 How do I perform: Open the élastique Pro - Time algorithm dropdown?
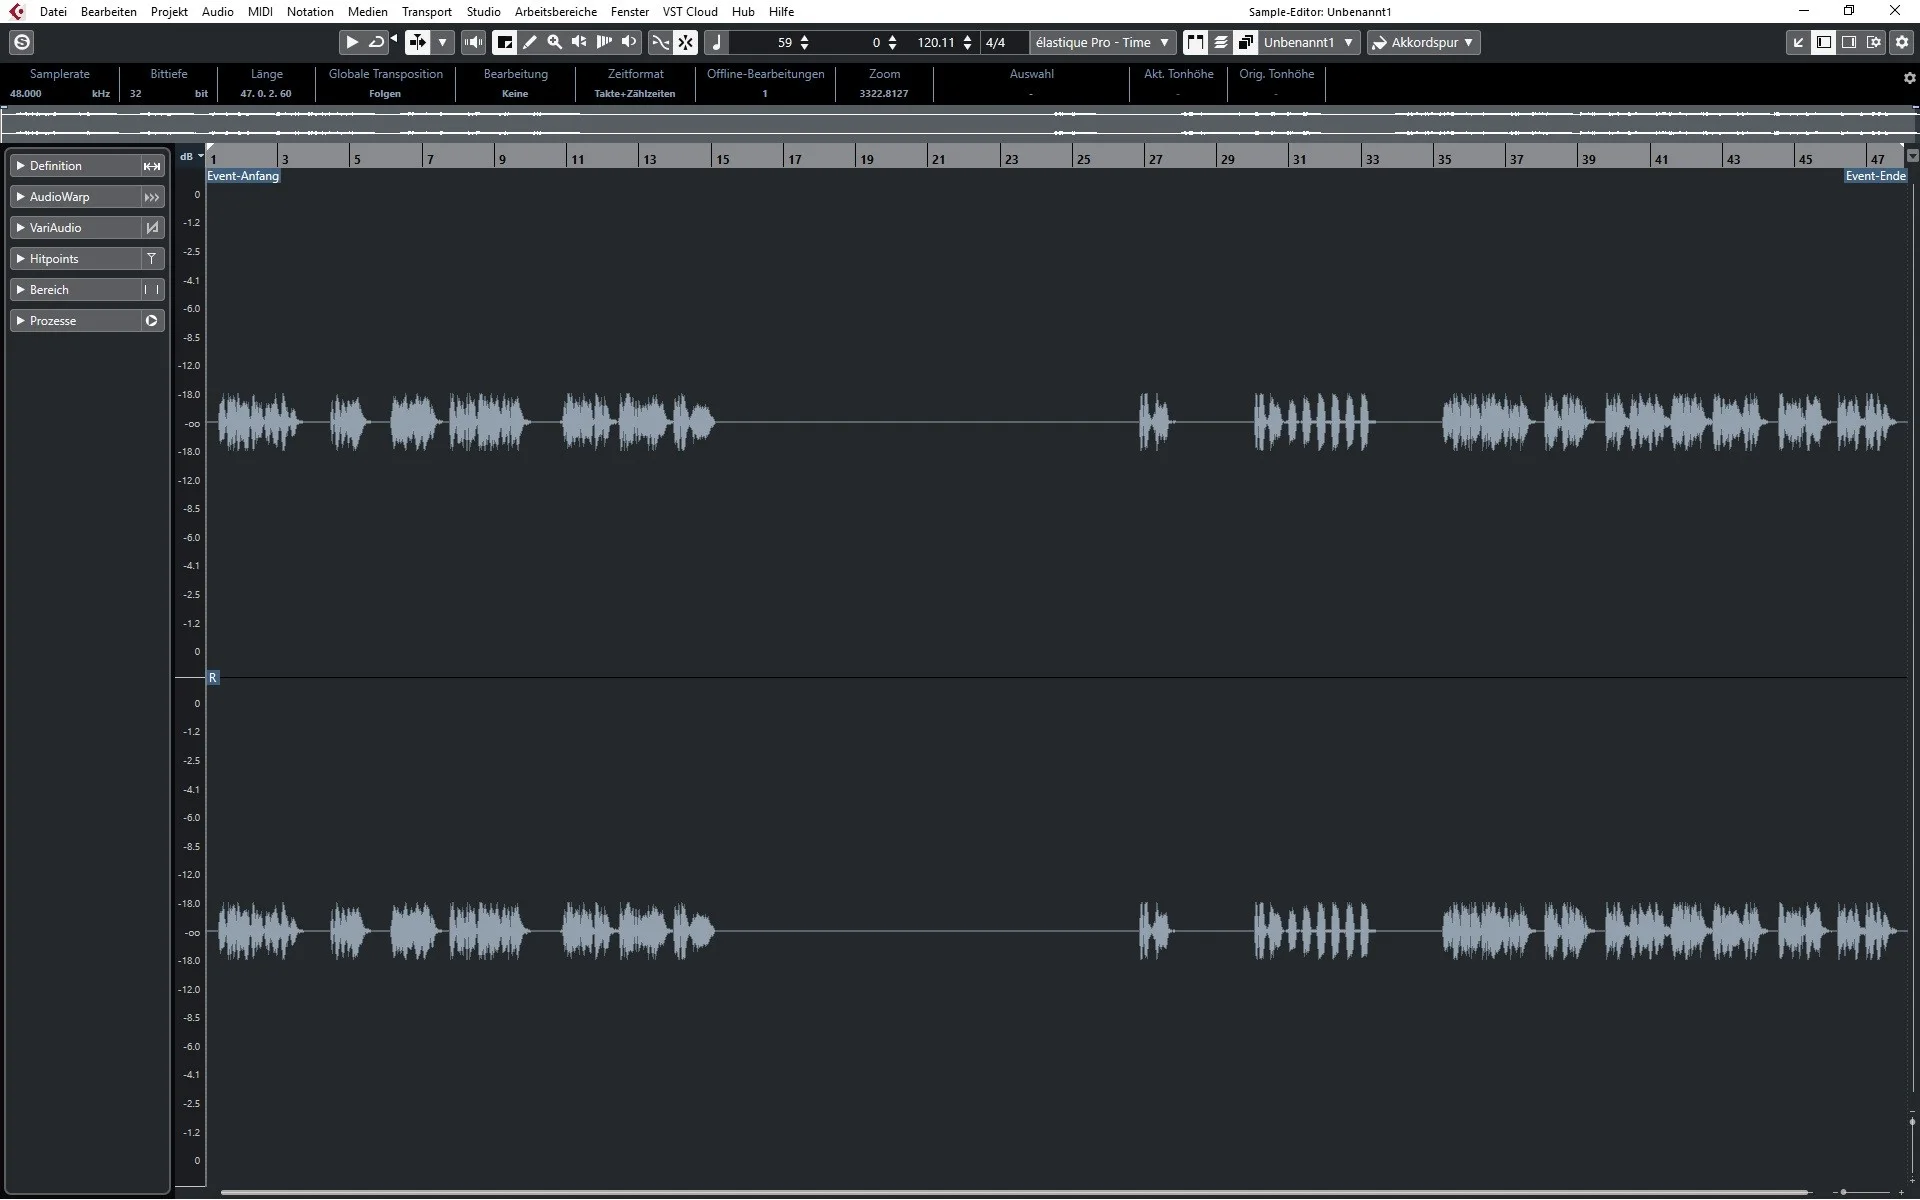(x=1102, y=42)
